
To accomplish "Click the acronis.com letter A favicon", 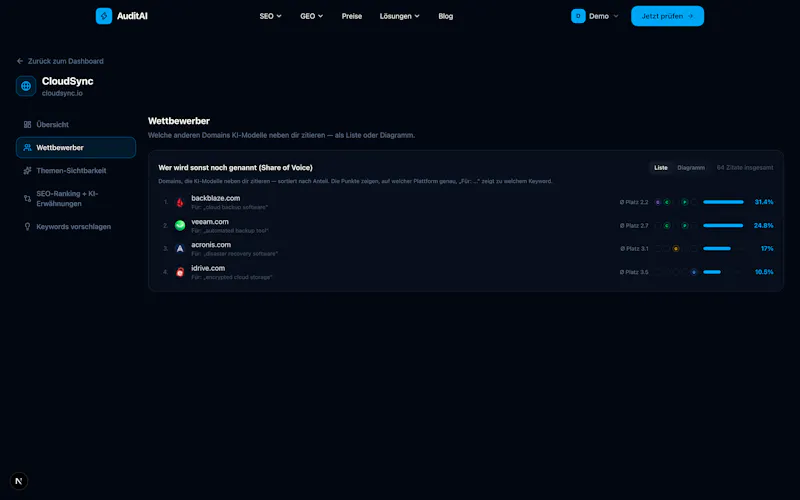I will pos(180,248).
